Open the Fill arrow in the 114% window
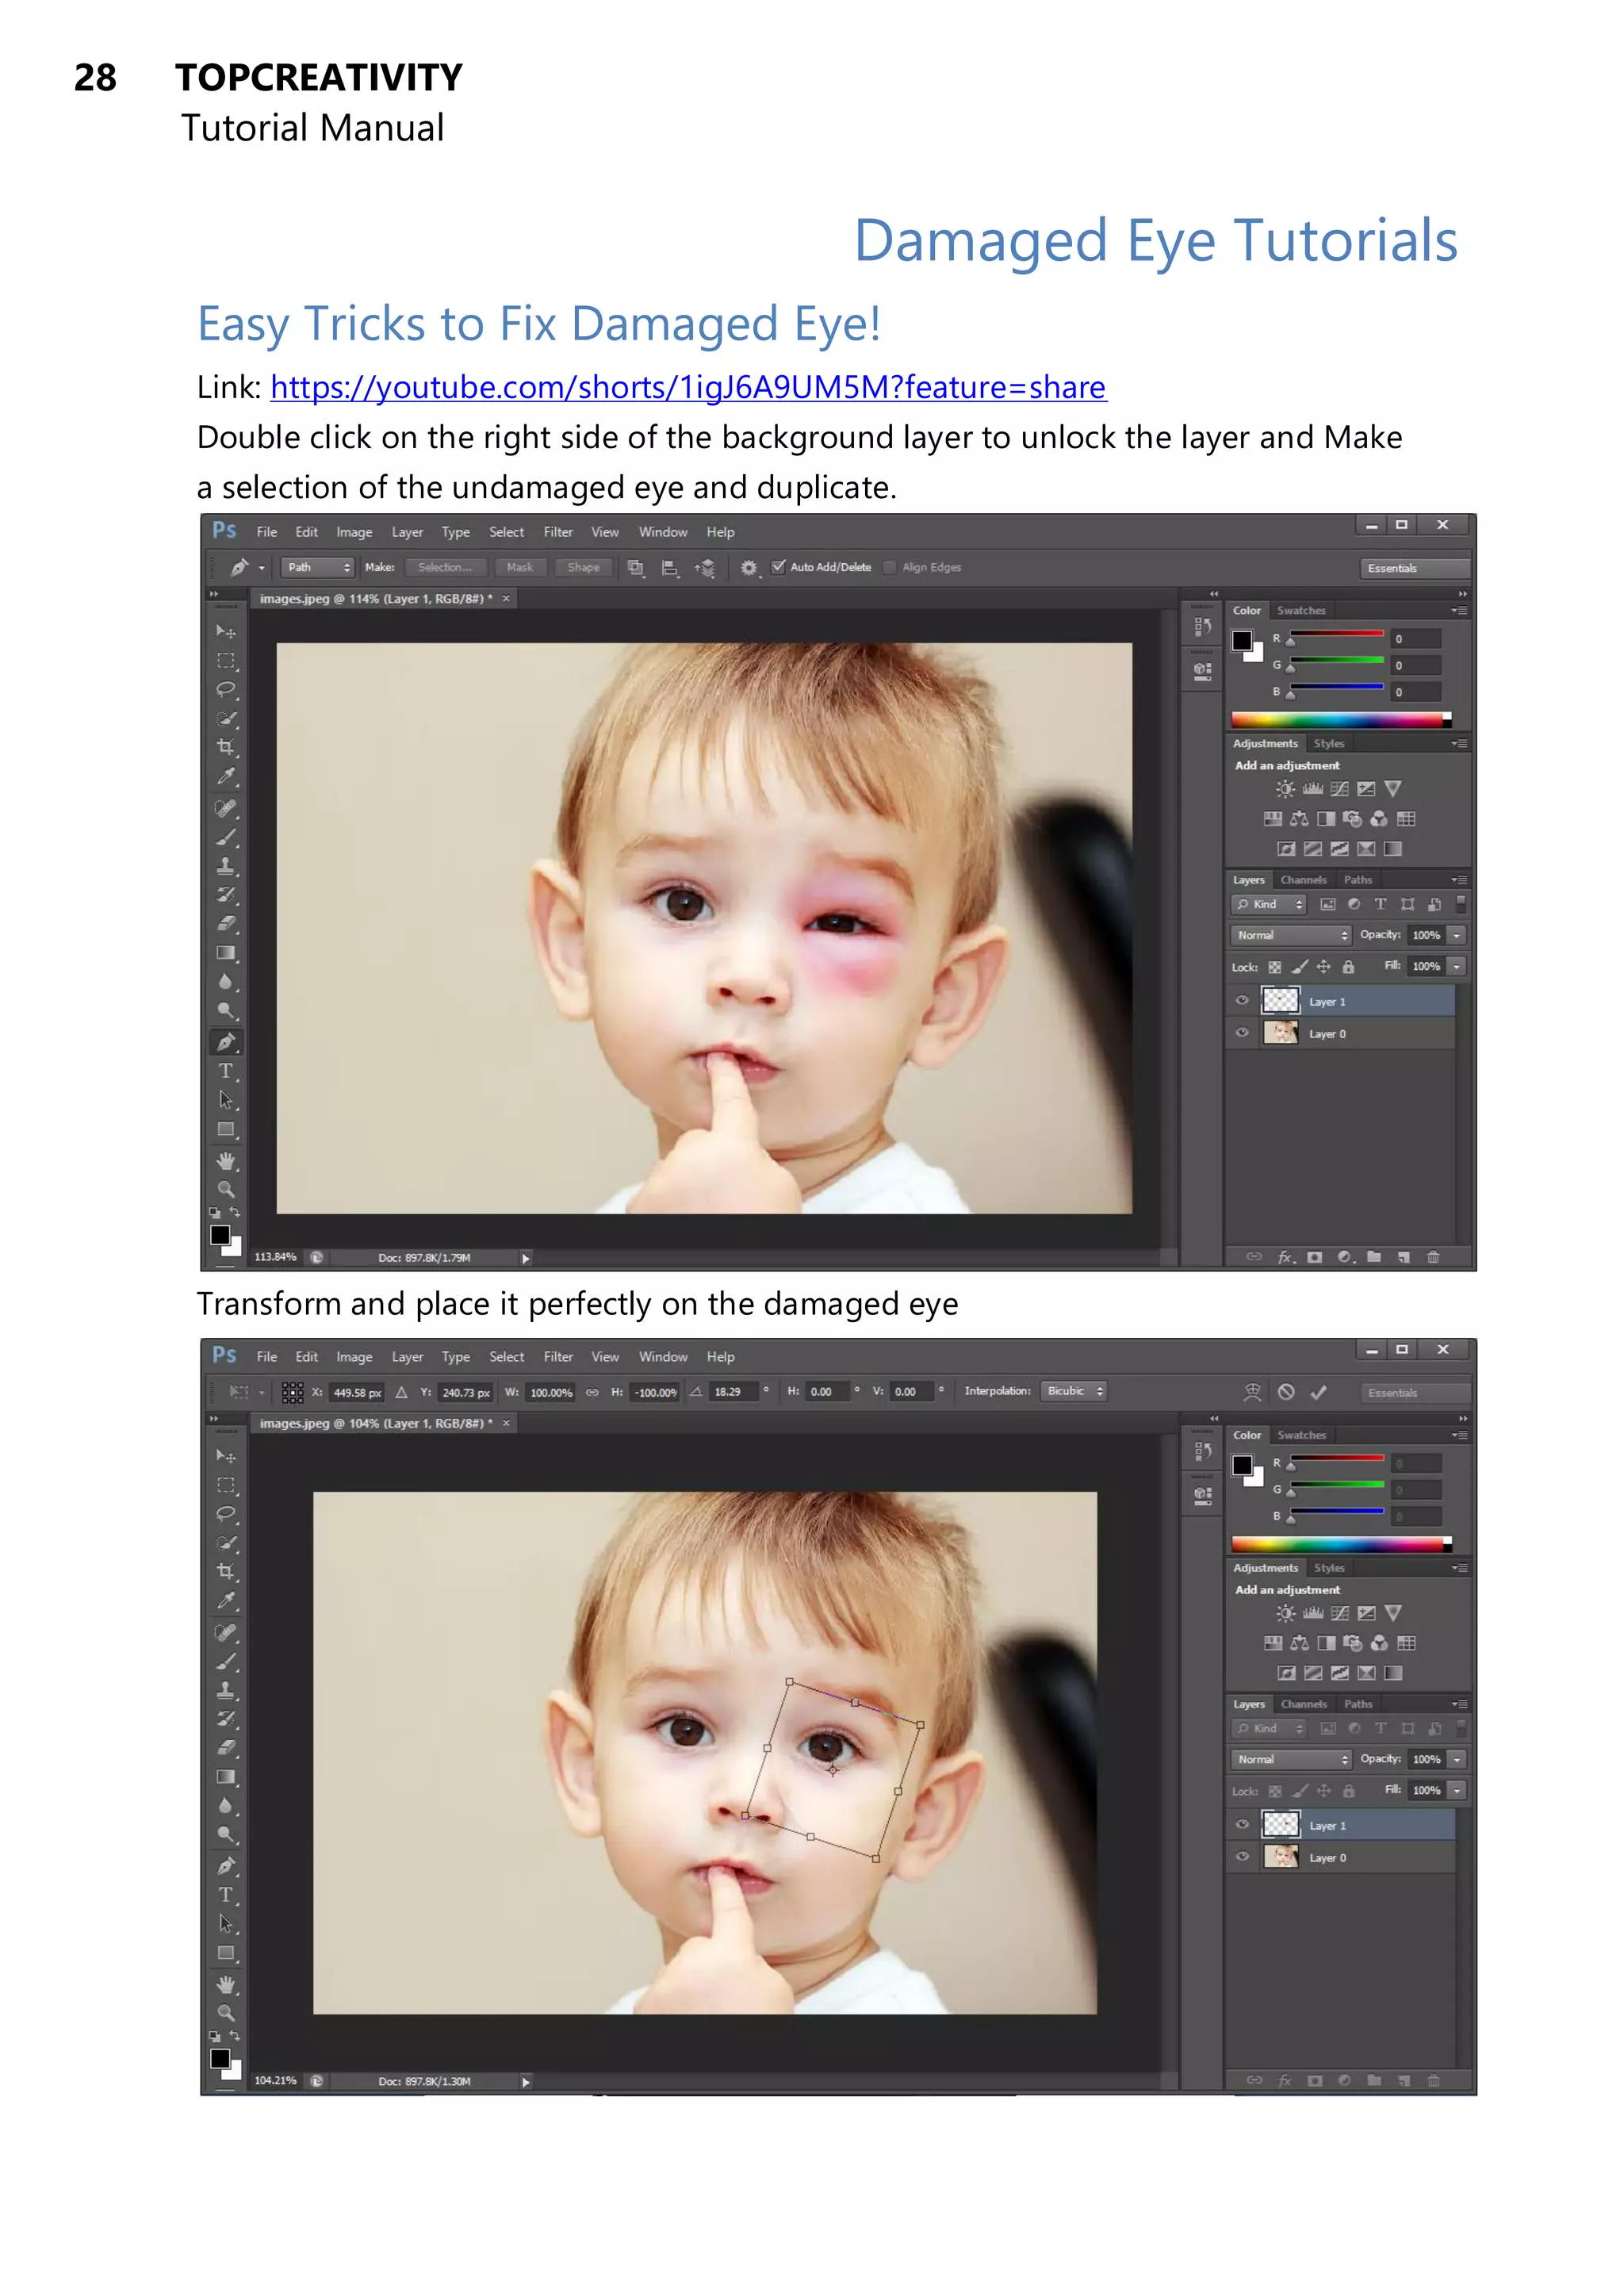The height and width of the screenshot is (2296, 1624). 1457,966
